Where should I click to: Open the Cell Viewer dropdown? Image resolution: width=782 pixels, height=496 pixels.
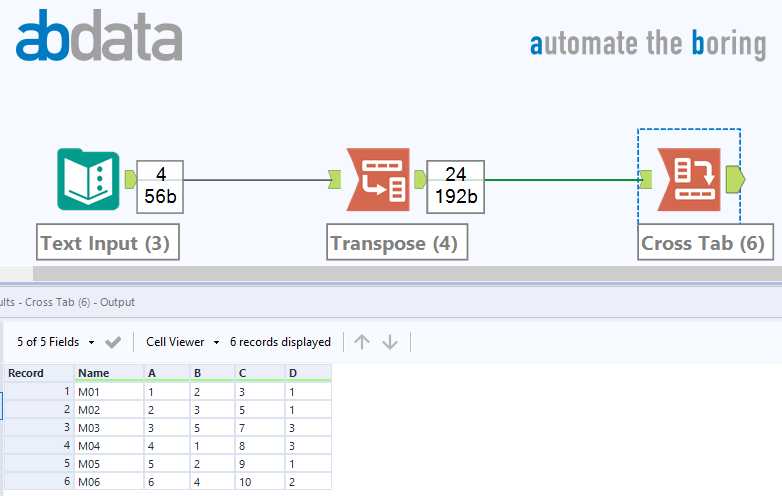tap(182, 342)
